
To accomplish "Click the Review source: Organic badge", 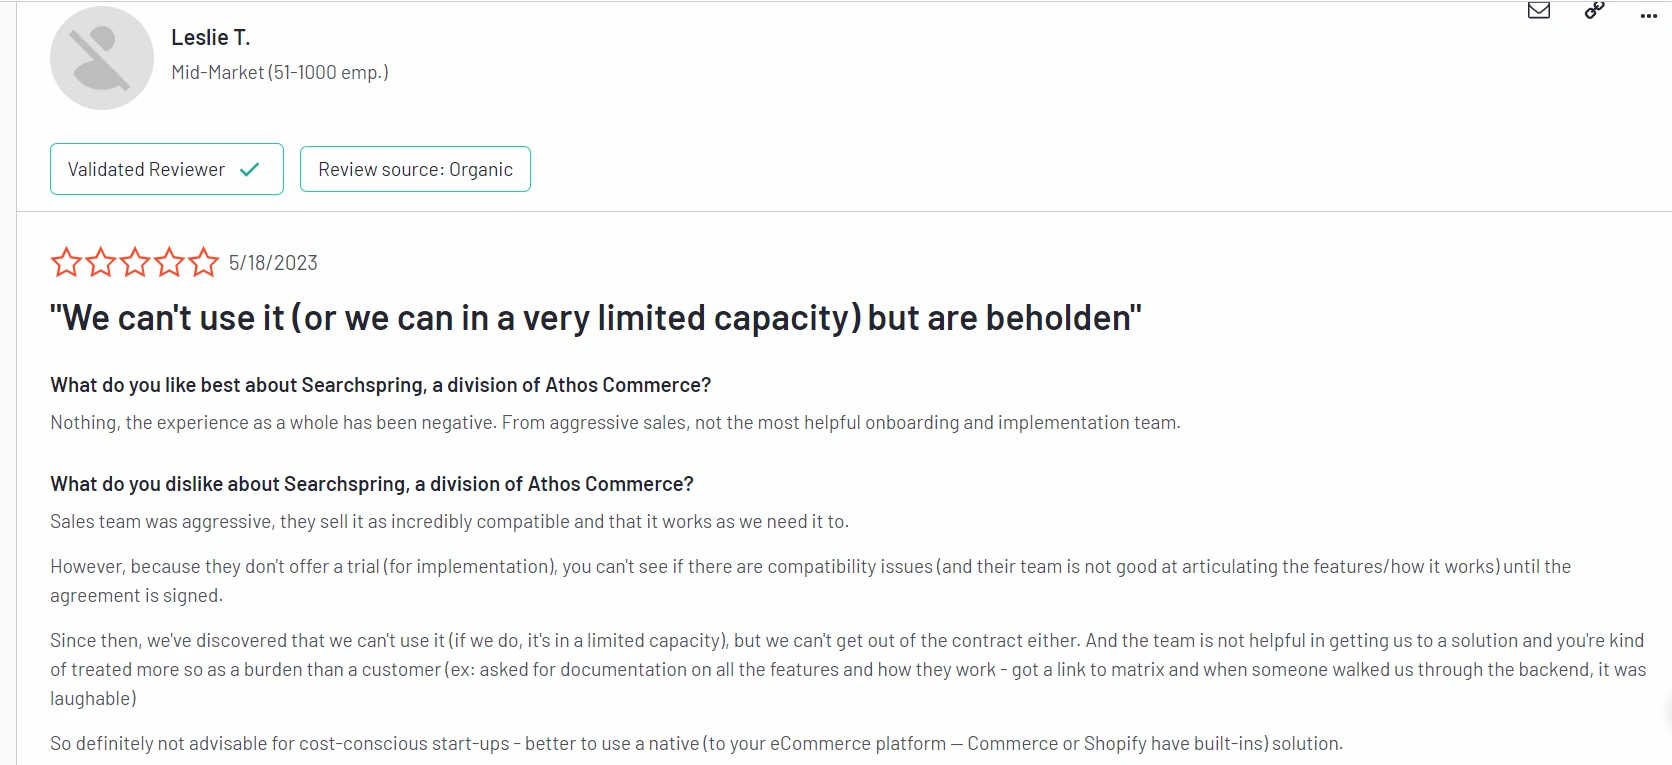I will click(x=415, y=169).
